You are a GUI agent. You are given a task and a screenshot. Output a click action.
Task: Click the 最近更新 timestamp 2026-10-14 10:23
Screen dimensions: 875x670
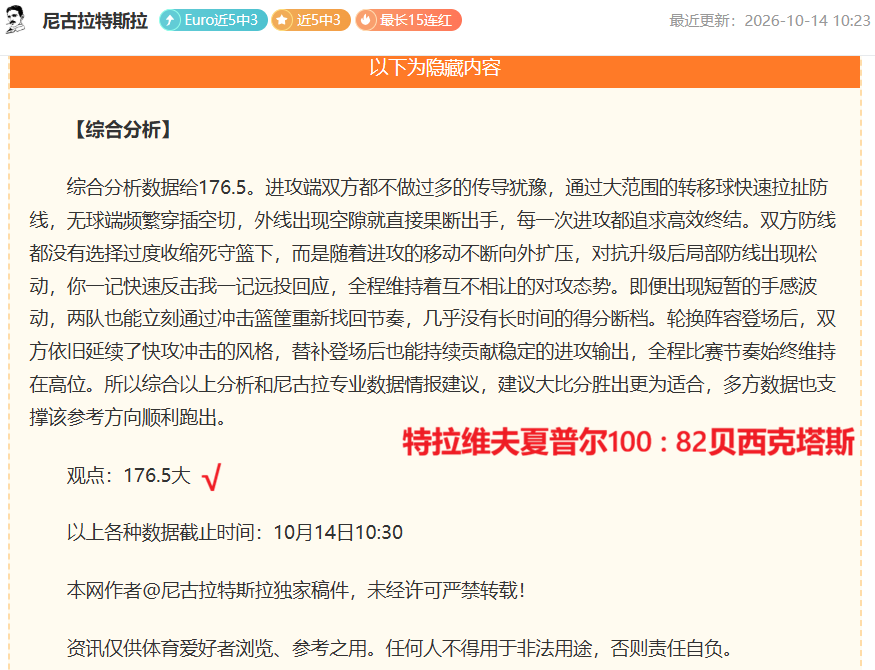click(x=770, y=21)
